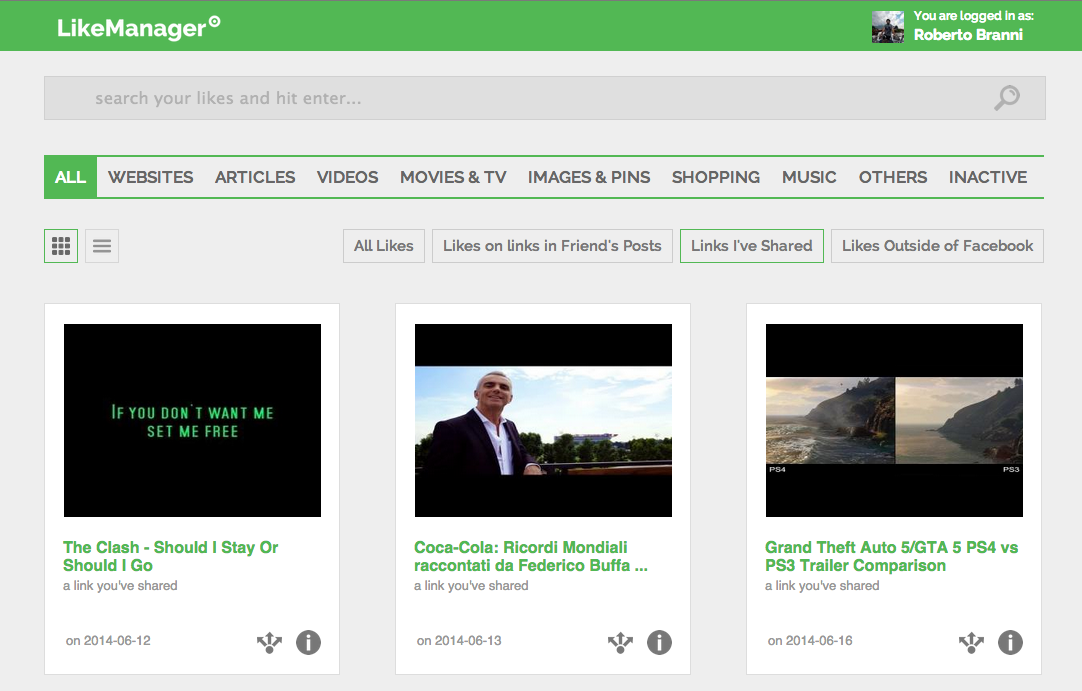The width and height of the screenshot is (1082, 691).
Task: Click 'You are logged in as:' text
Action: [x=974, y=16]
